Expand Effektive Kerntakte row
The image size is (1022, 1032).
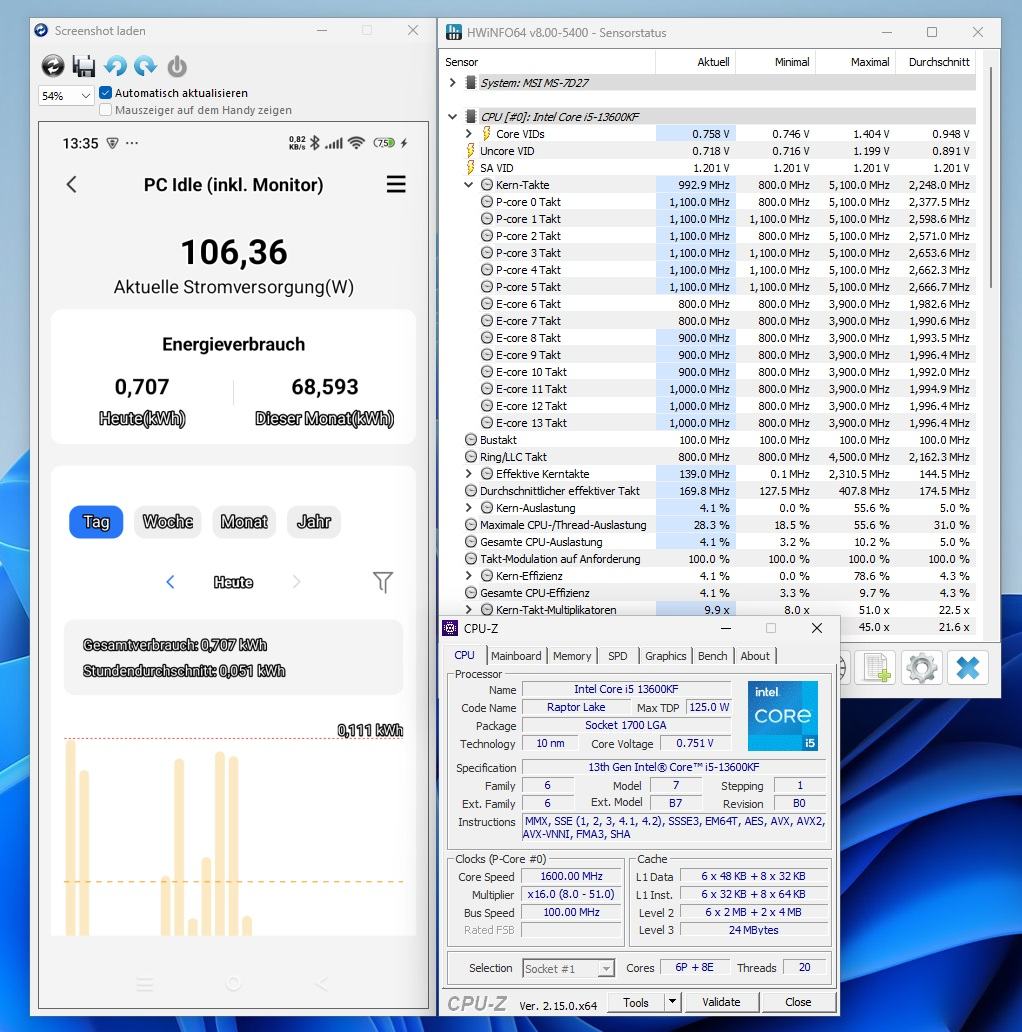[469, 474]
